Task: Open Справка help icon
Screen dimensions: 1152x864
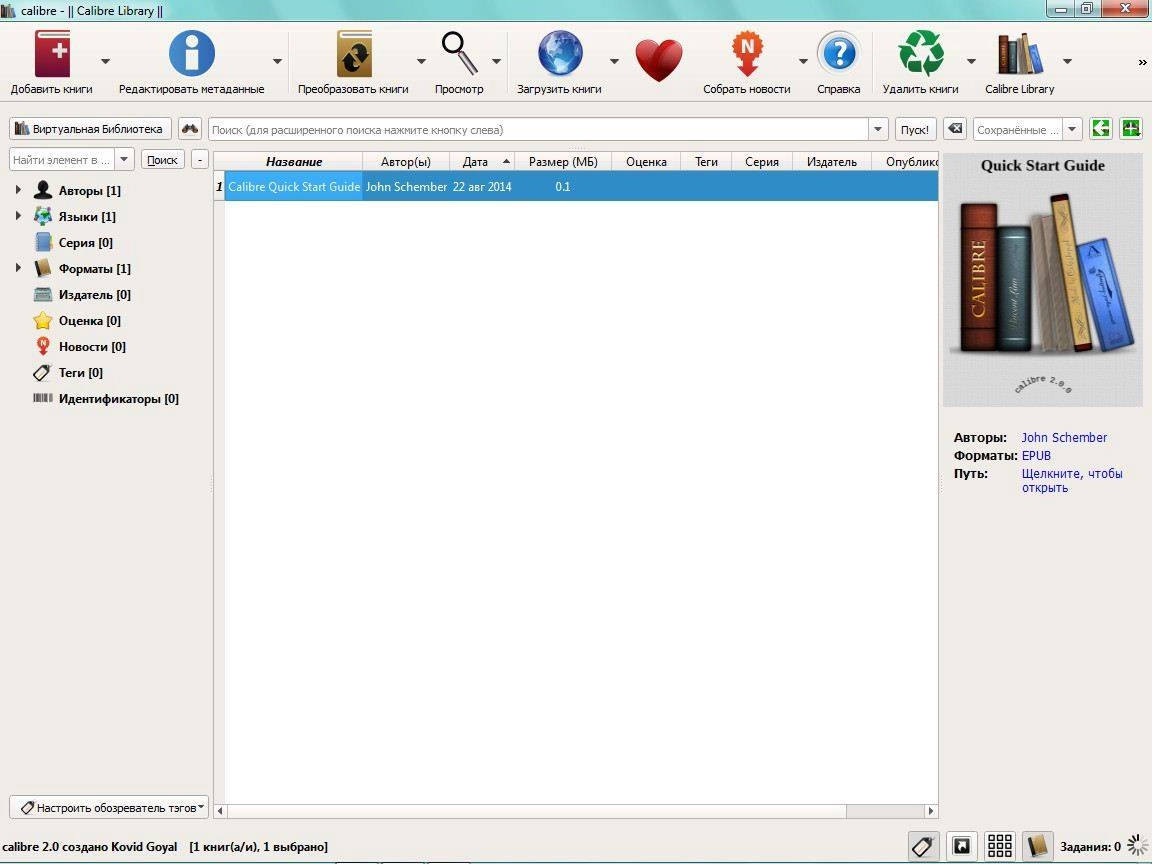Action: coord(839,54)
